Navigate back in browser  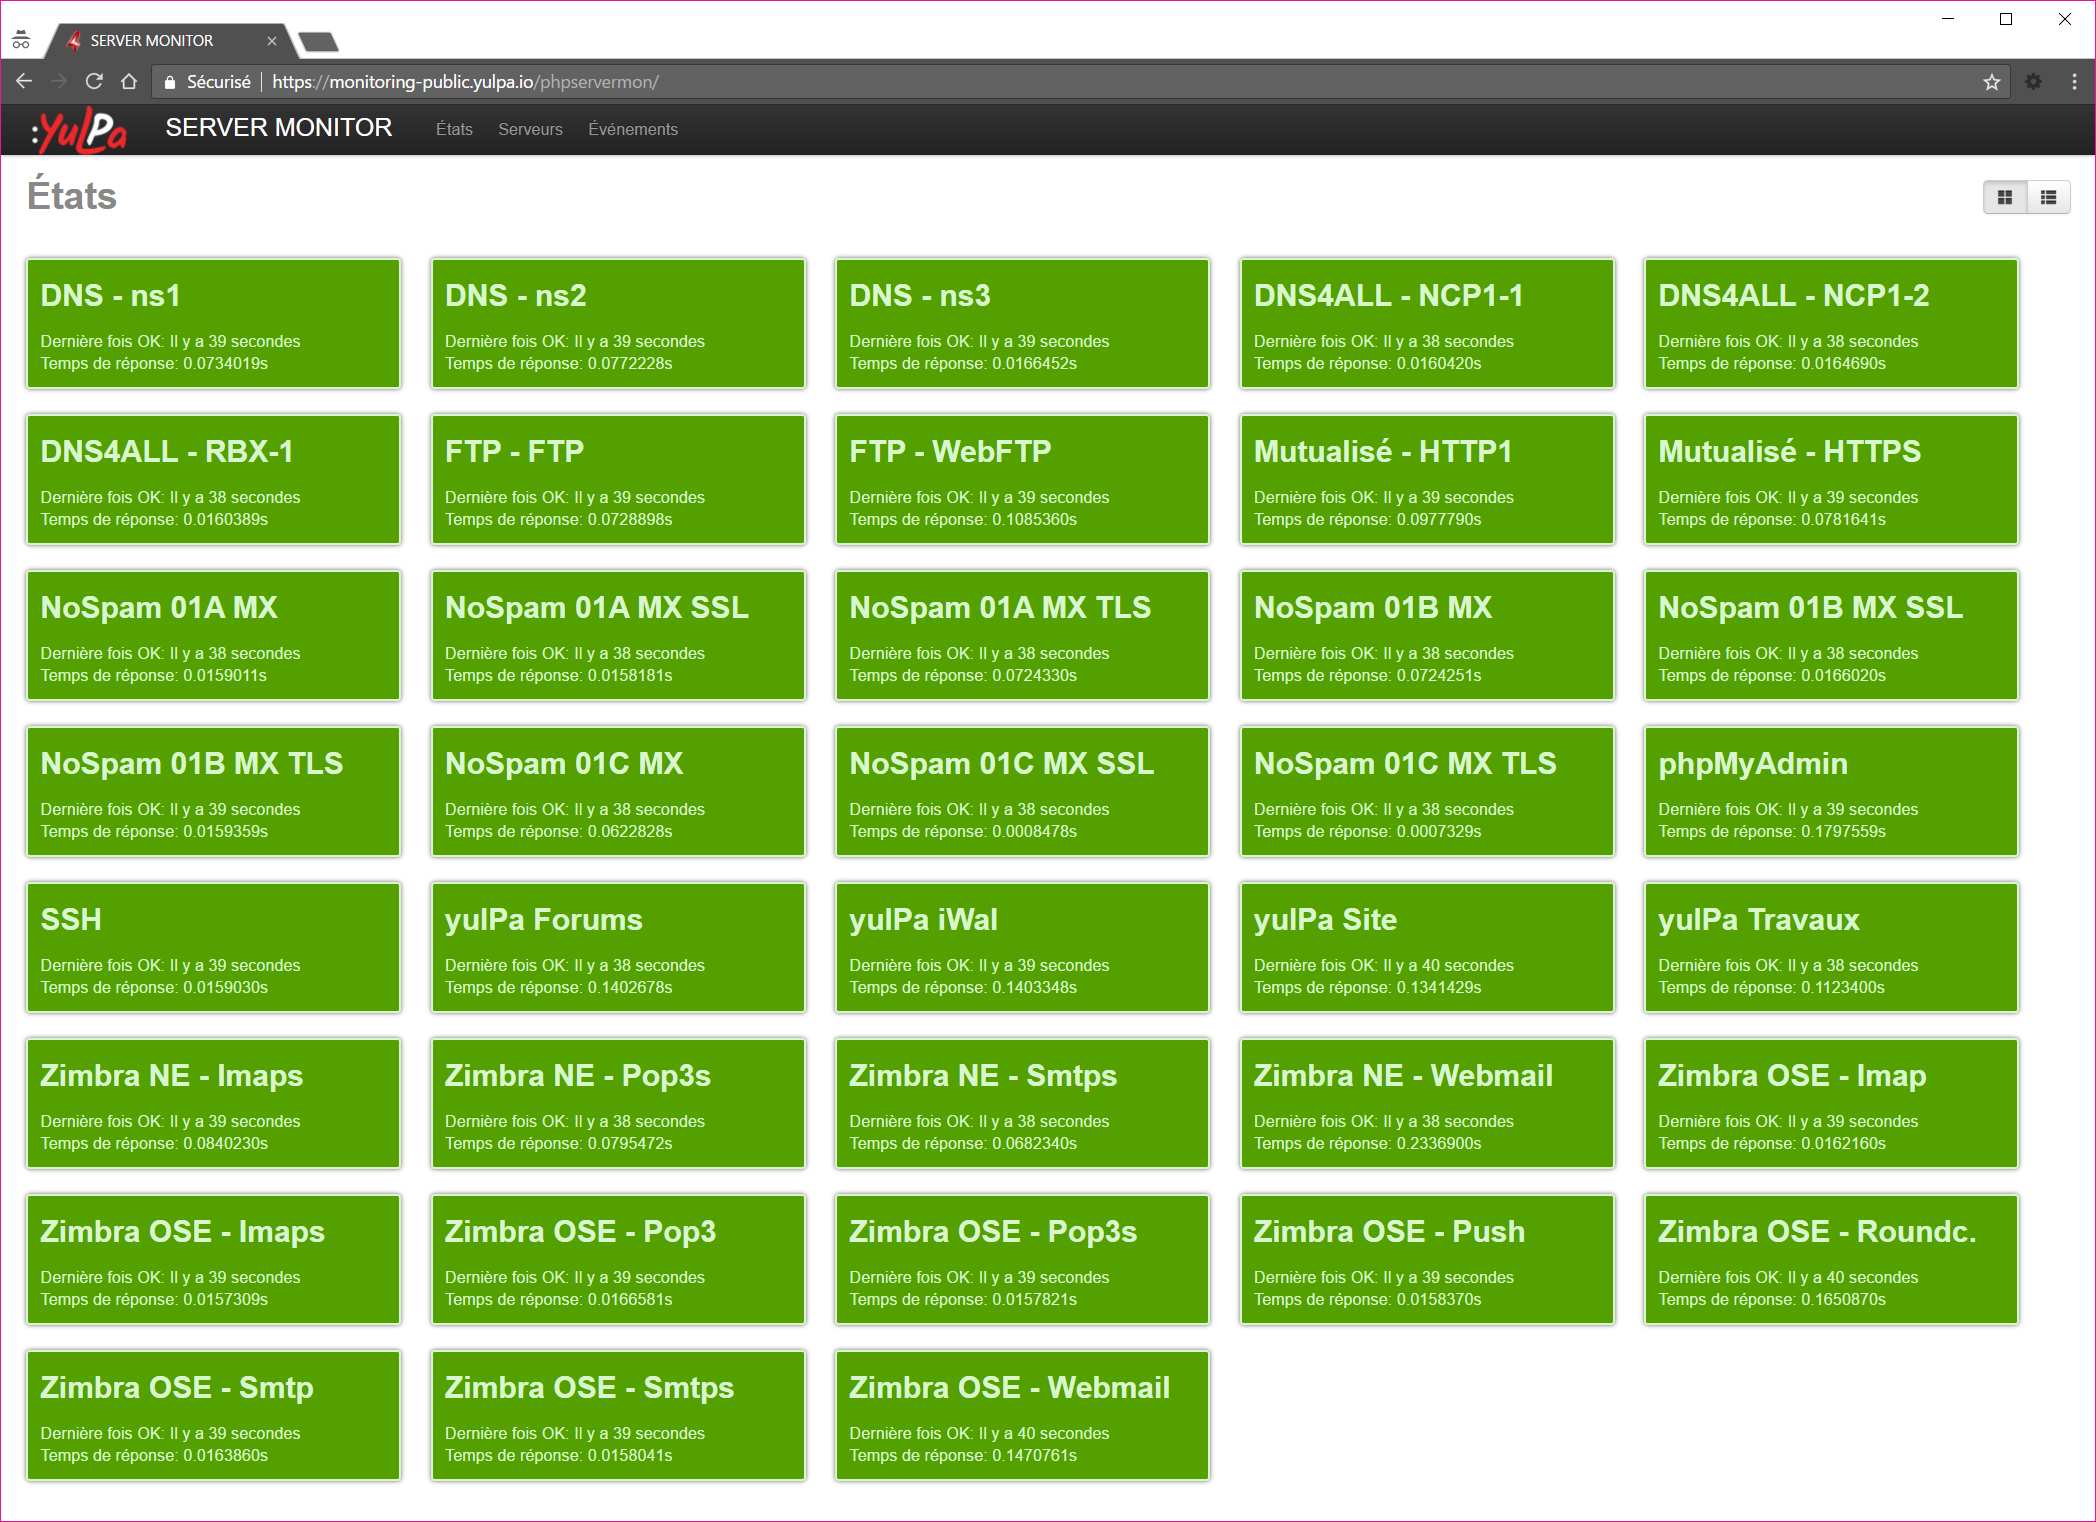[24, 82]
